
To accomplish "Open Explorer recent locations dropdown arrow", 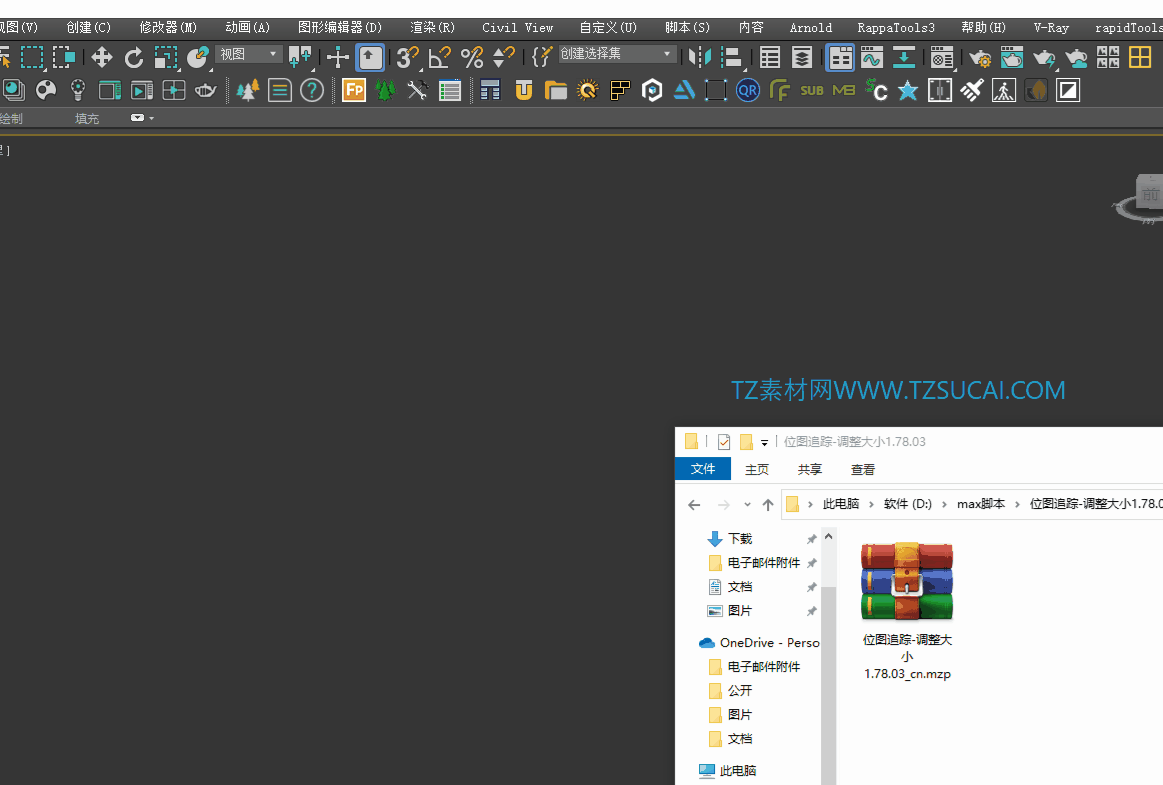I will [x=747, y=505].
